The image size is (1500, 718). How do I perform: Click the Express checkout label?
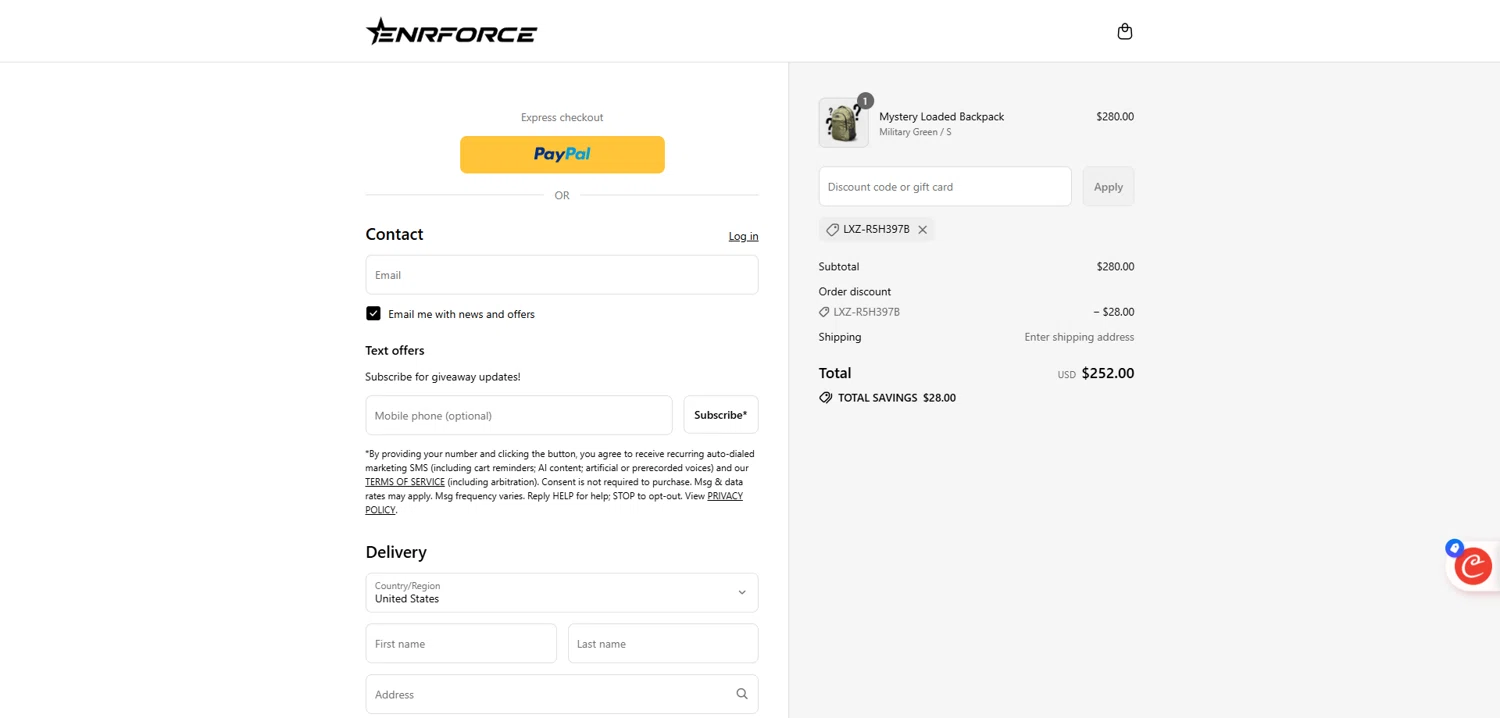(562, 118)
